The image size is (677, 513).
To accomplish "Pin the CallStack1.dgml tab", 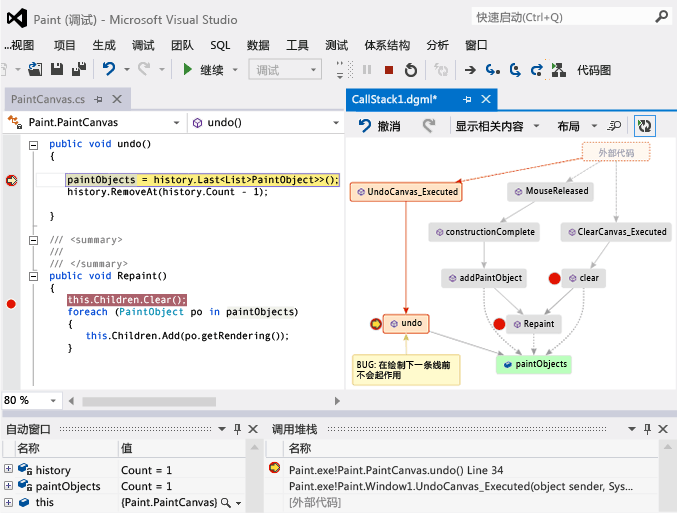I will point(466,100).
